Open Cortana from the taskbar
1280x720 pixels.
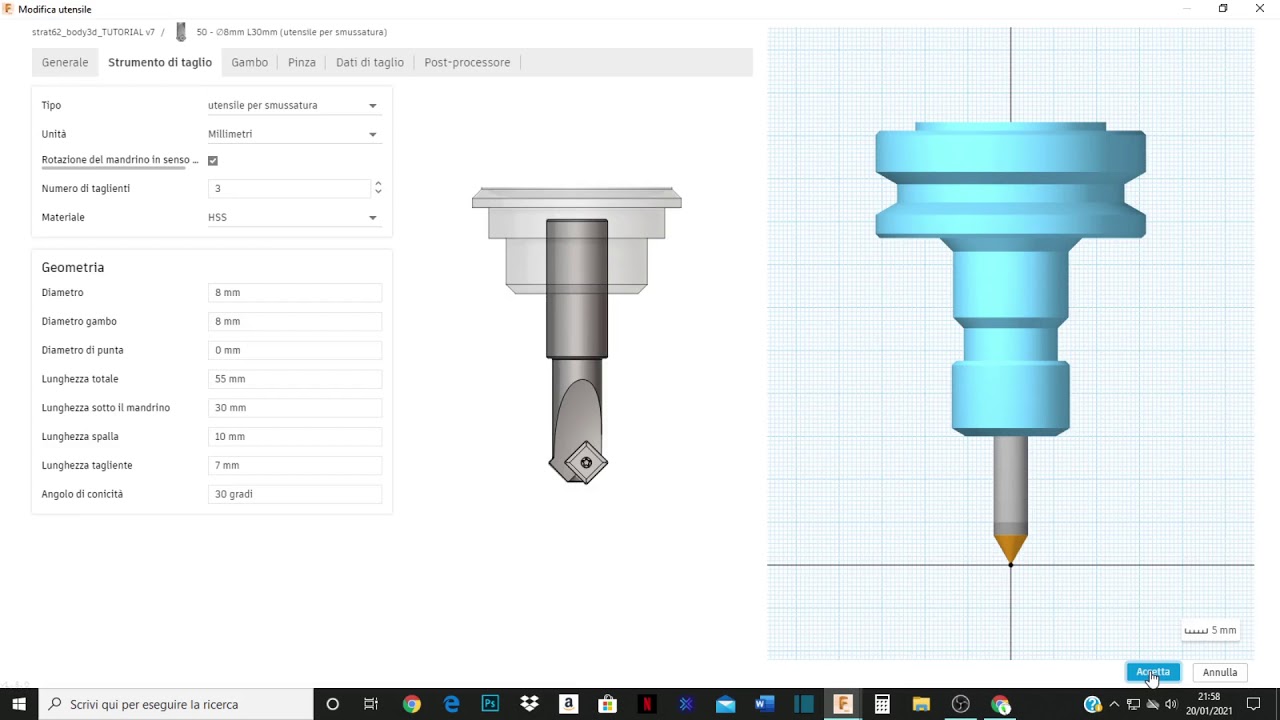[x=333, y=704]
